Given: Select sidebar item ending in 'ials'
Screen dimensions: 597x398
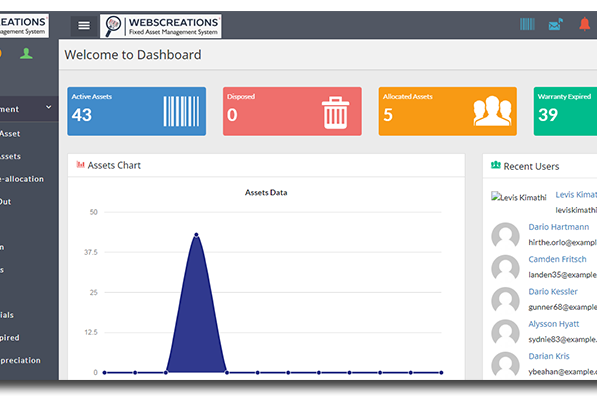Looking at the screenshot, I should (7, 315).
